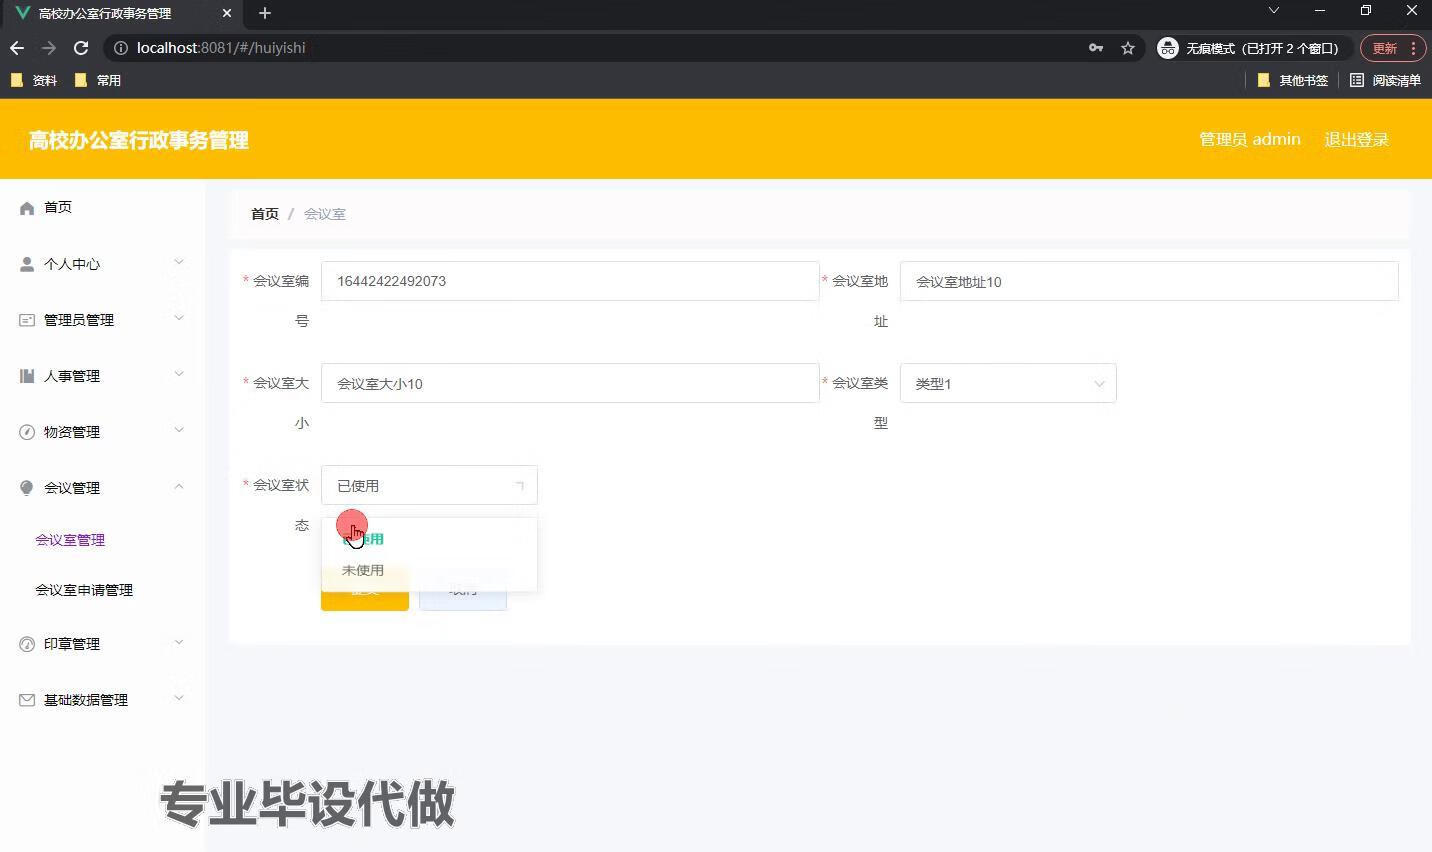Open 会议室管理 submenu item
The height and width of the screenshot is (852, 1432).
point(70,540)
